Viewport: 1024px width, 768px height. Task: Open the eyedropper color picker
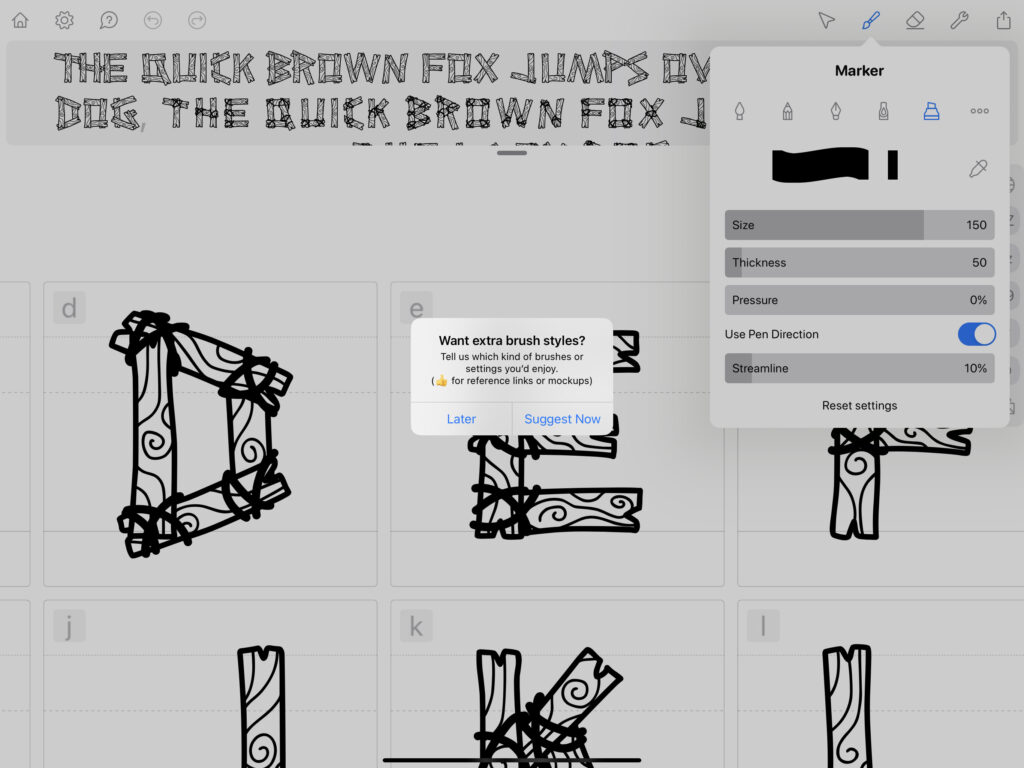click(x=978, y=168)
